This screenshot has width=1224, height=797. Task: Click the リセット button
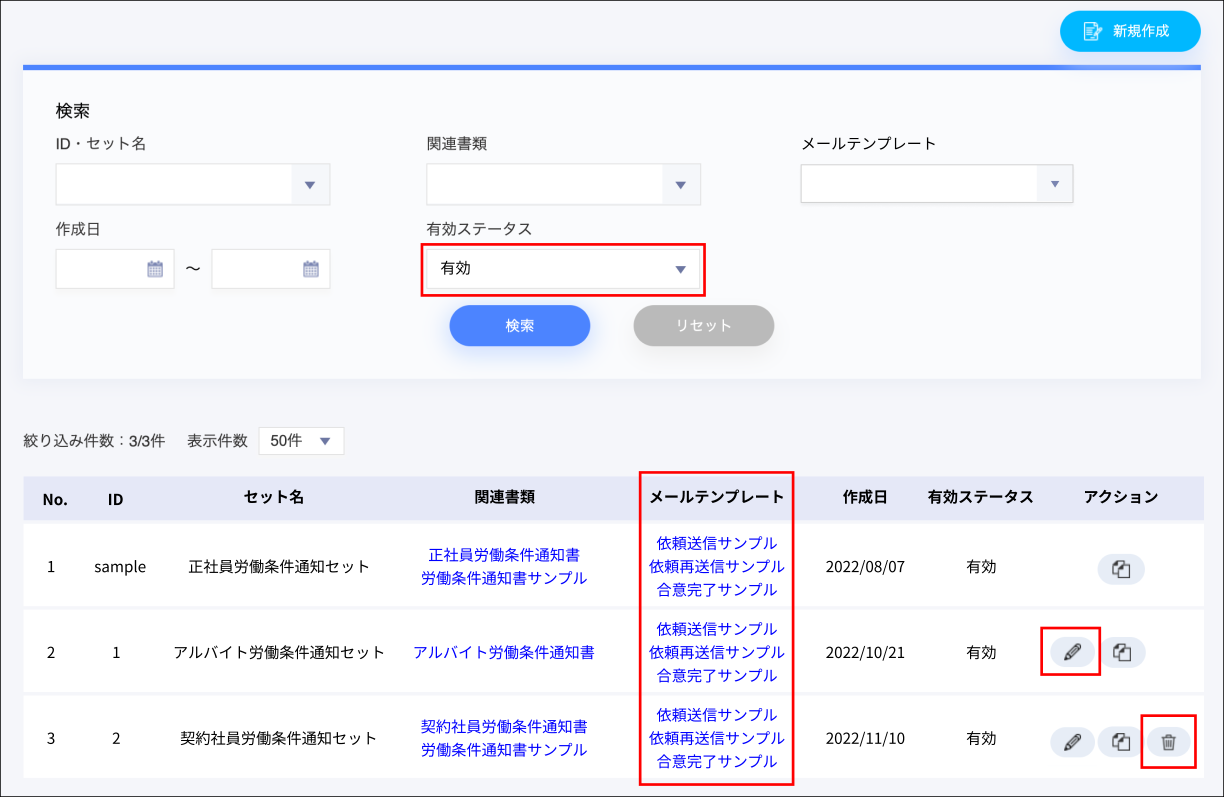click(x=703, y=326)
